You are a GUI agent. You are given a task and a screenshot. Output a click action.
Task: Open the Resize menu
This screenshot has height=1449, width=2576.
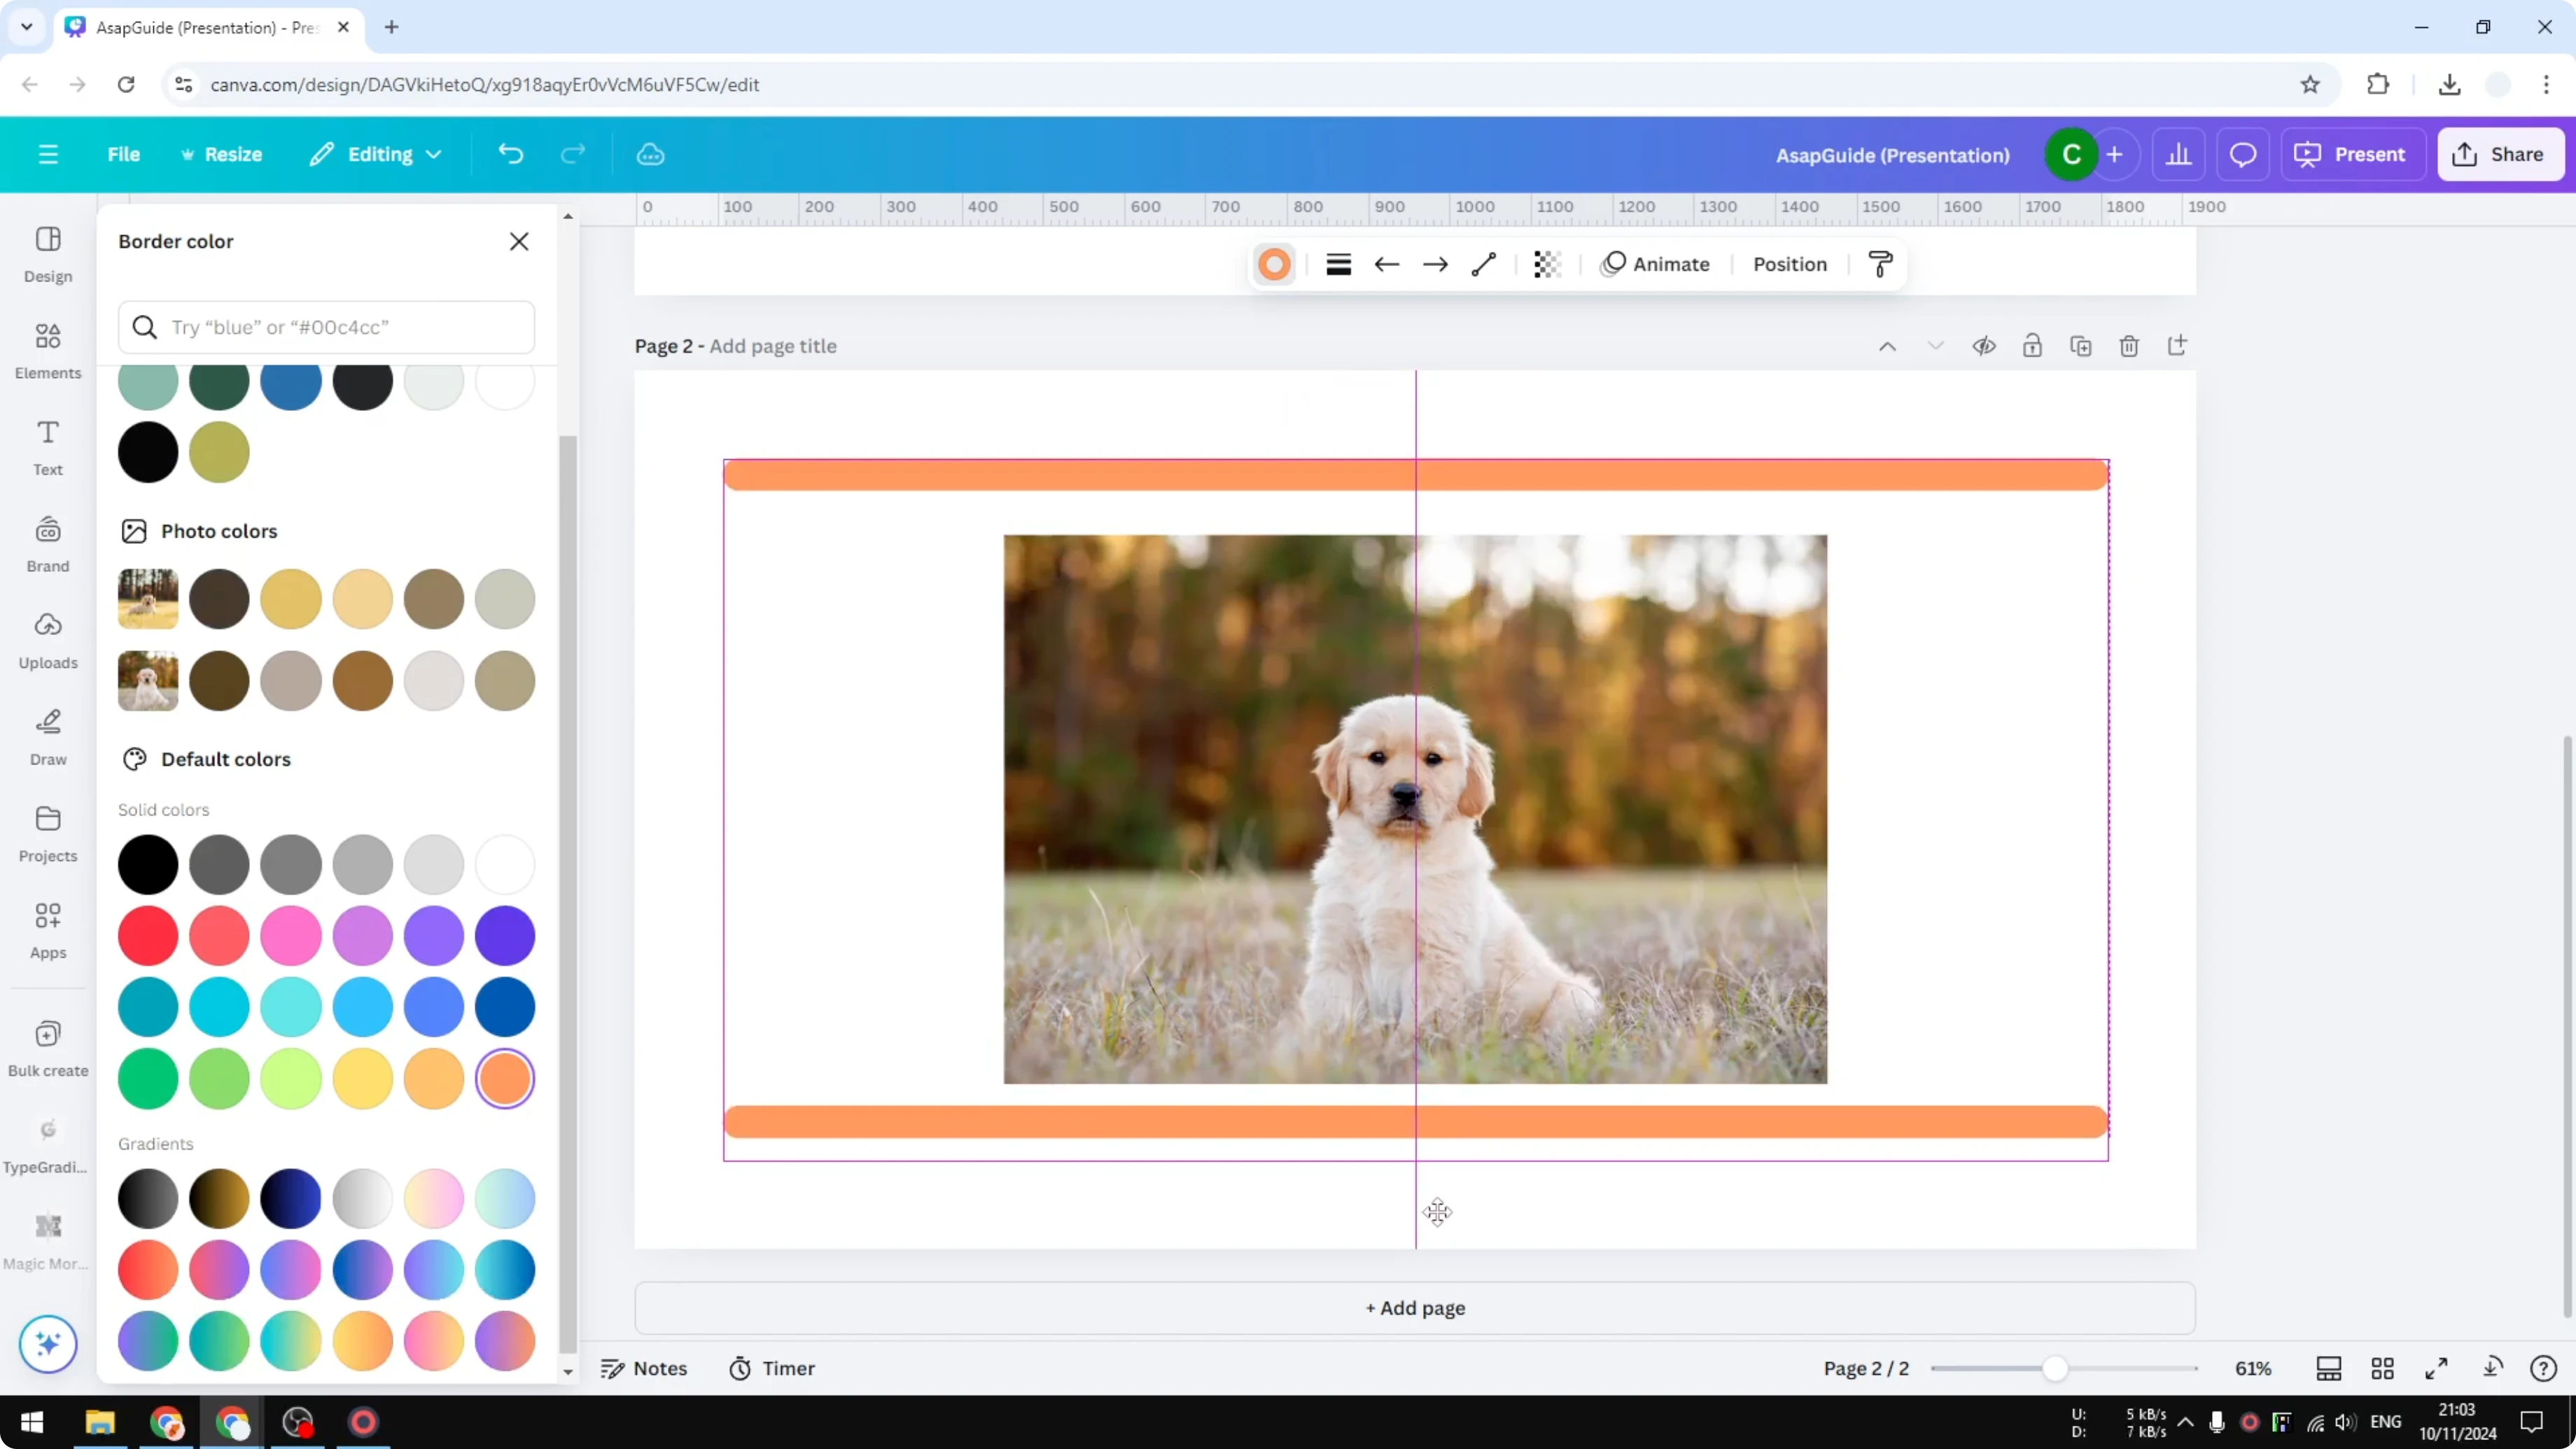[x=222, y=154]
